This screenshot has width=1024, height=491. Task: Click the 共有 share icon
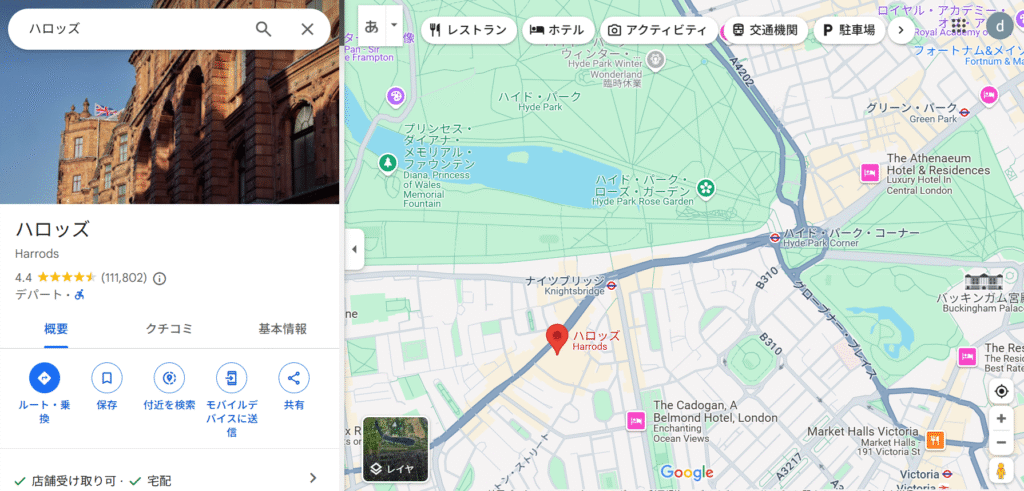point(294,378)
